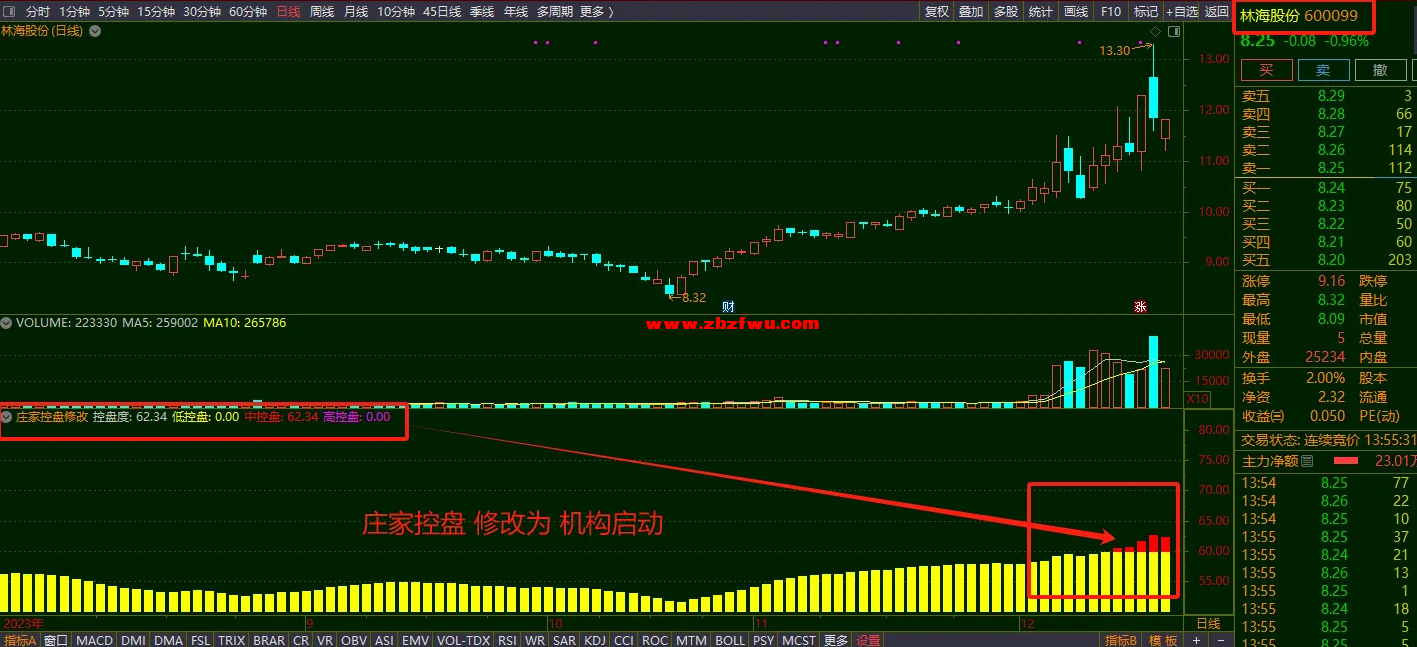Select the 45日线 period
The image size is (1417, 647).
point(442,12)
